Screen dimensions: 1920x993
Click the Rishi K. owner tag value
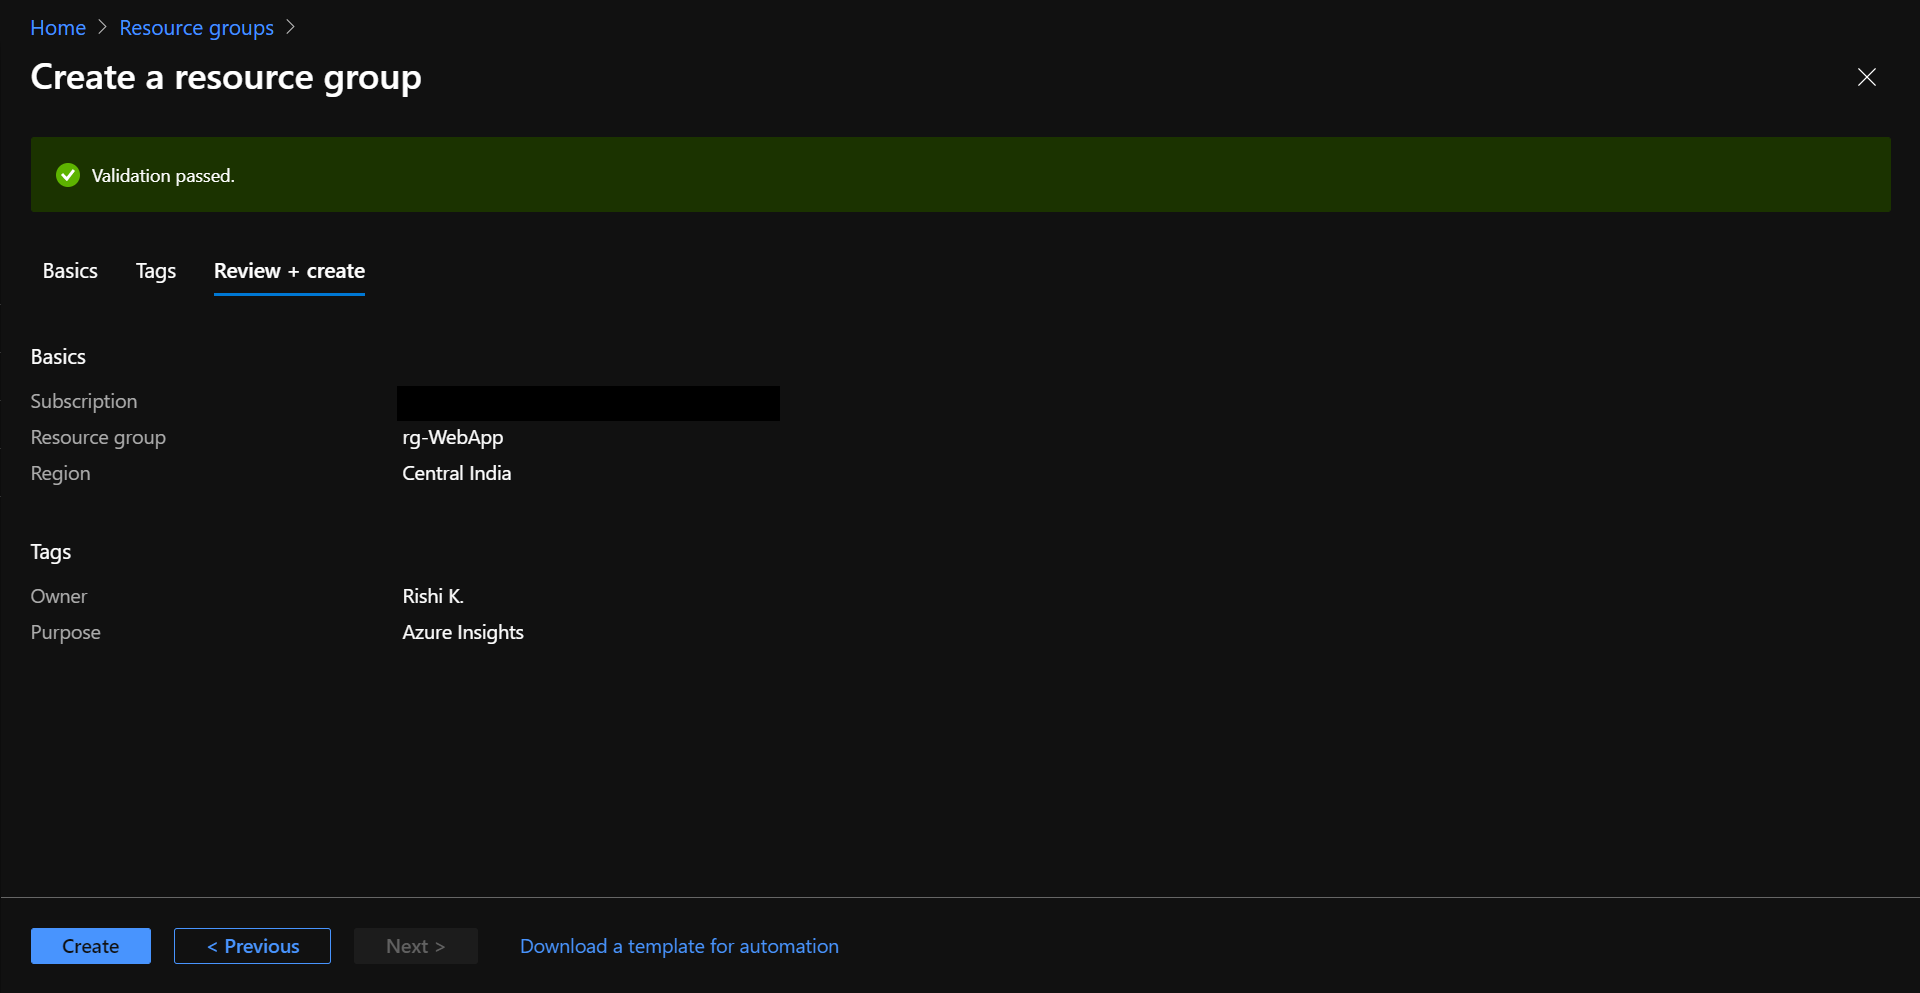pos(432,596)
